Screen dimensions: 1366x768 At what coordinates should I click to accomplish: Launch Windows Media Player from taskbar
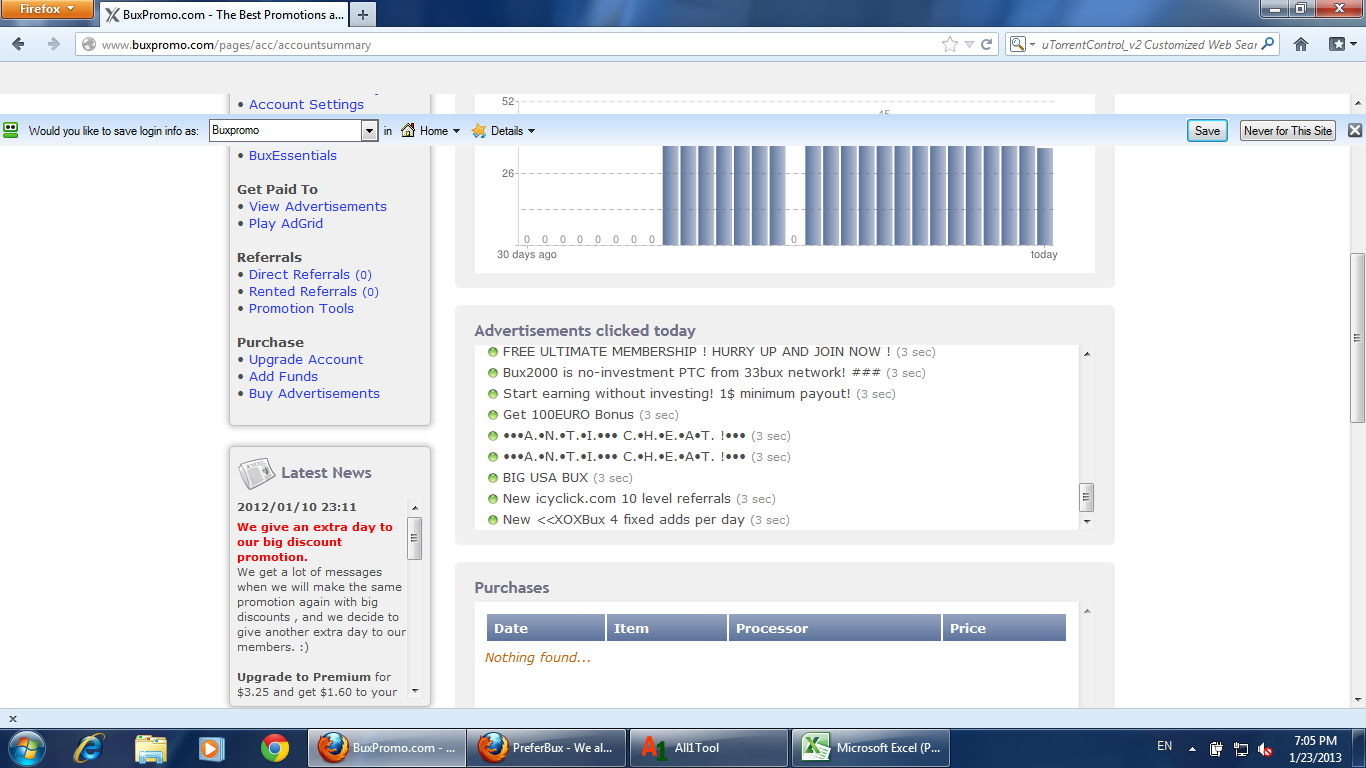[x=210, y=747]
